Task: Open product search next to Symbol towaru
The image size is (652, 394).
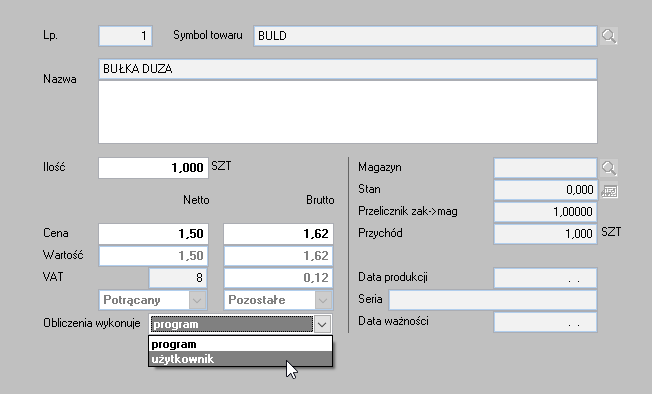Action: click(x=609, y=36)
